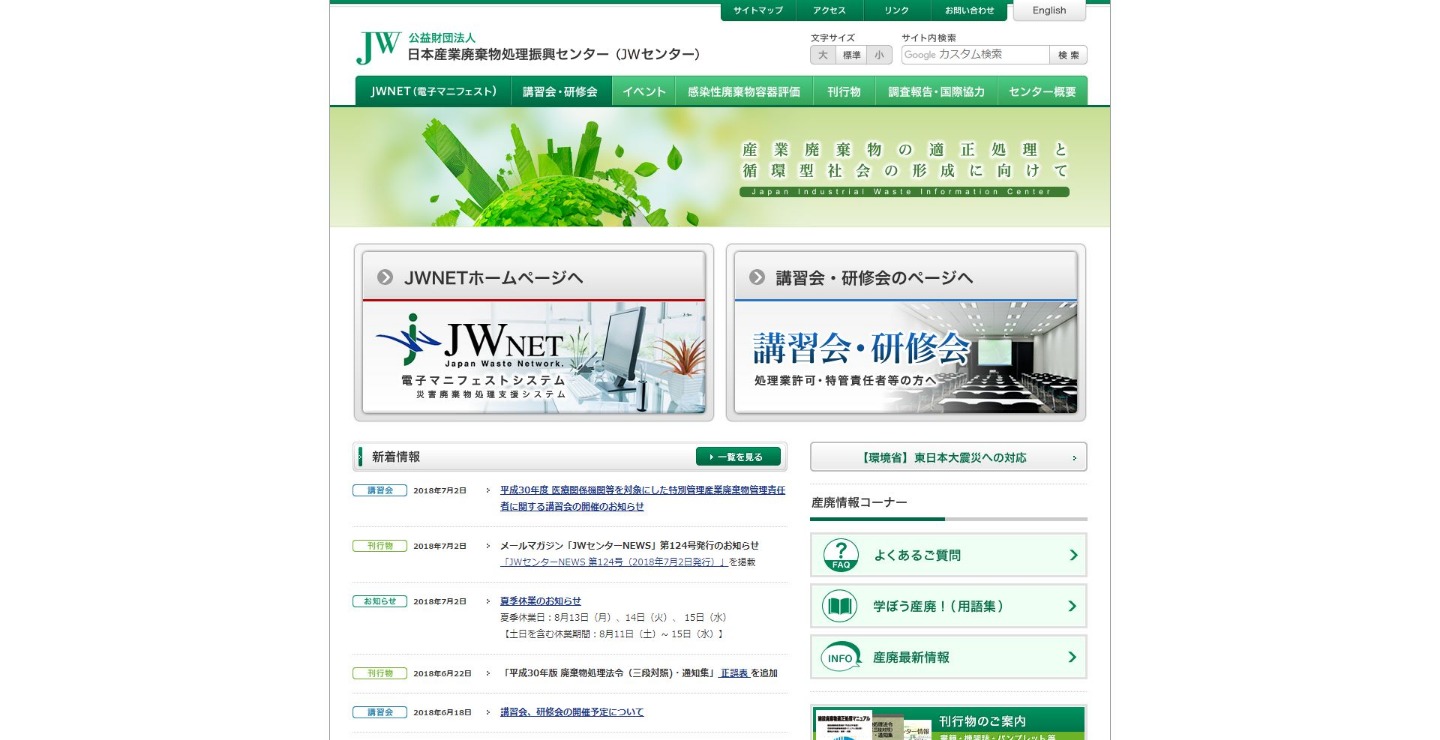Click the JWNET電子マニフェストシステム banner image
This screenshot has height=740, width=1440.
534,357
